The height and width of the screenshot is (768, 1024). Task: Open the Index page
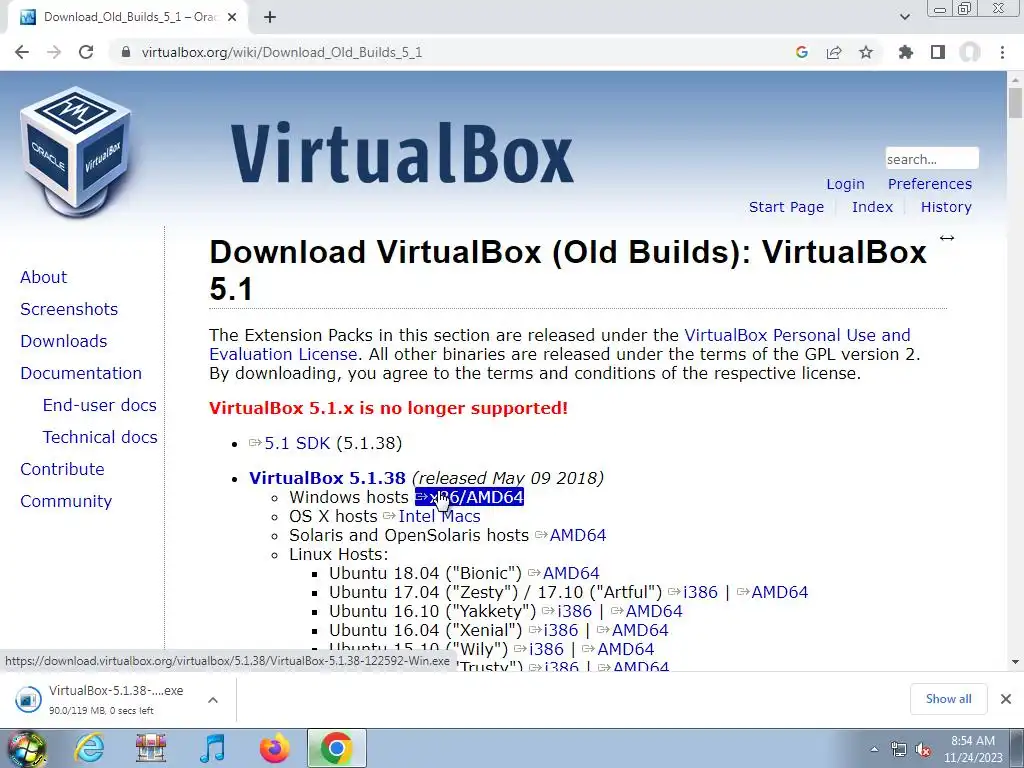pyautogui.click(x=872, y=207)
